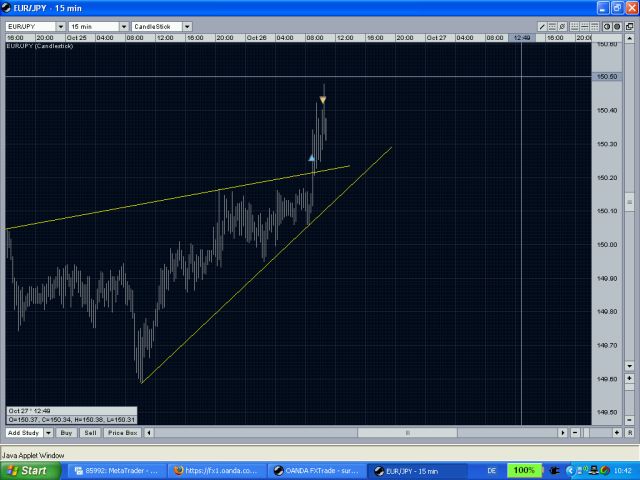Click the Oct 26 date label
This screenshot has width=640, height=480.
click(256, 38)
